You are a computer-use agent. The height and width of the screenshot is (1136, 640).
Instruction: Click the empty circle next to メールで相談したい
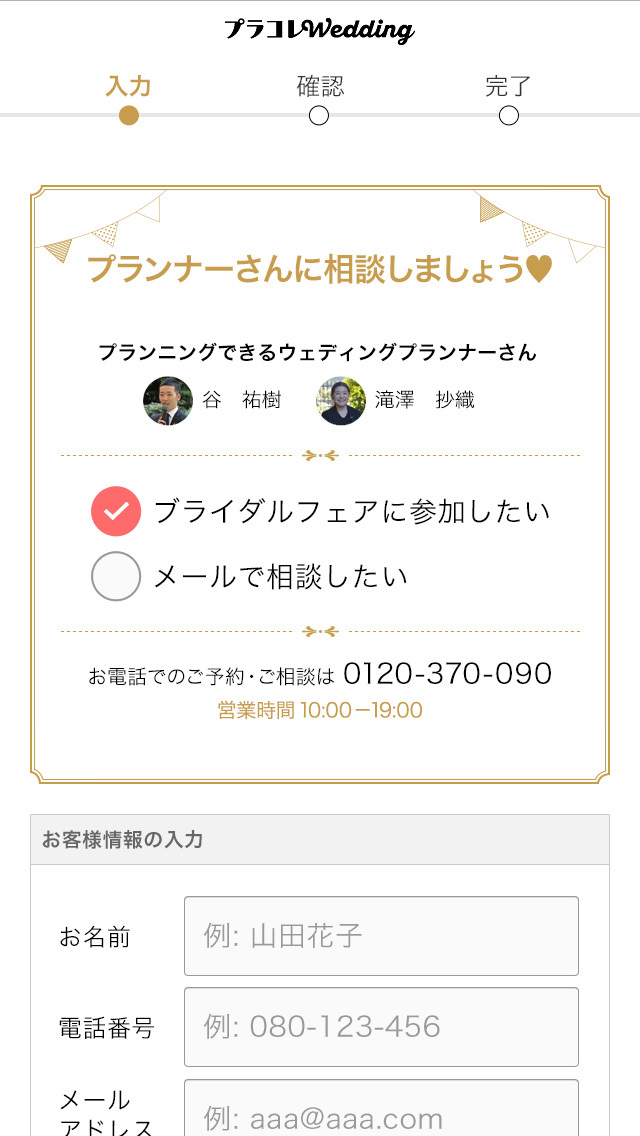tap(116, 574)
